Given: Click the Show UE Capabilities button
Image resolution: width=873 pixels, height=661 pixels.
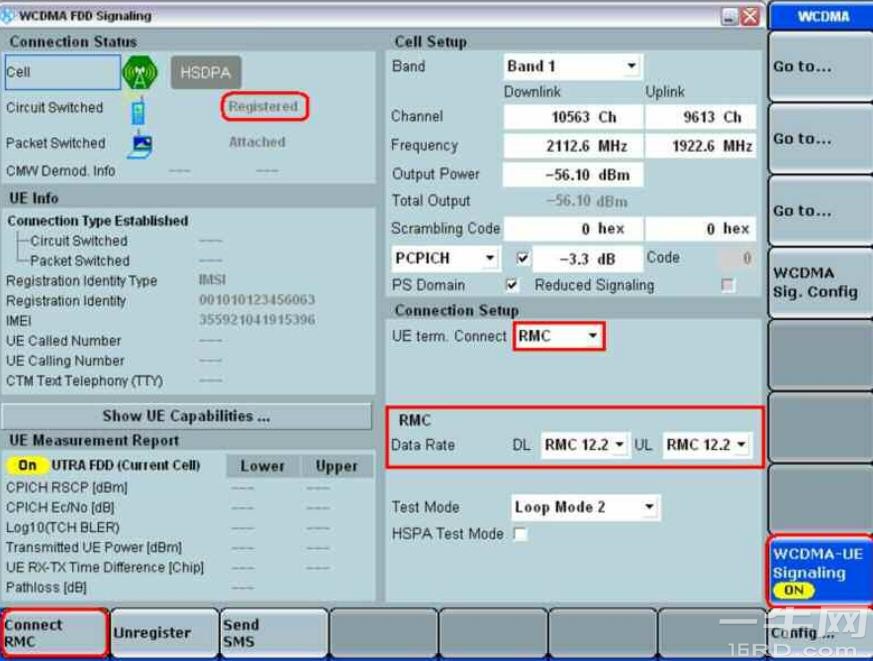Looking at the screenshot, I should (186, 416).
